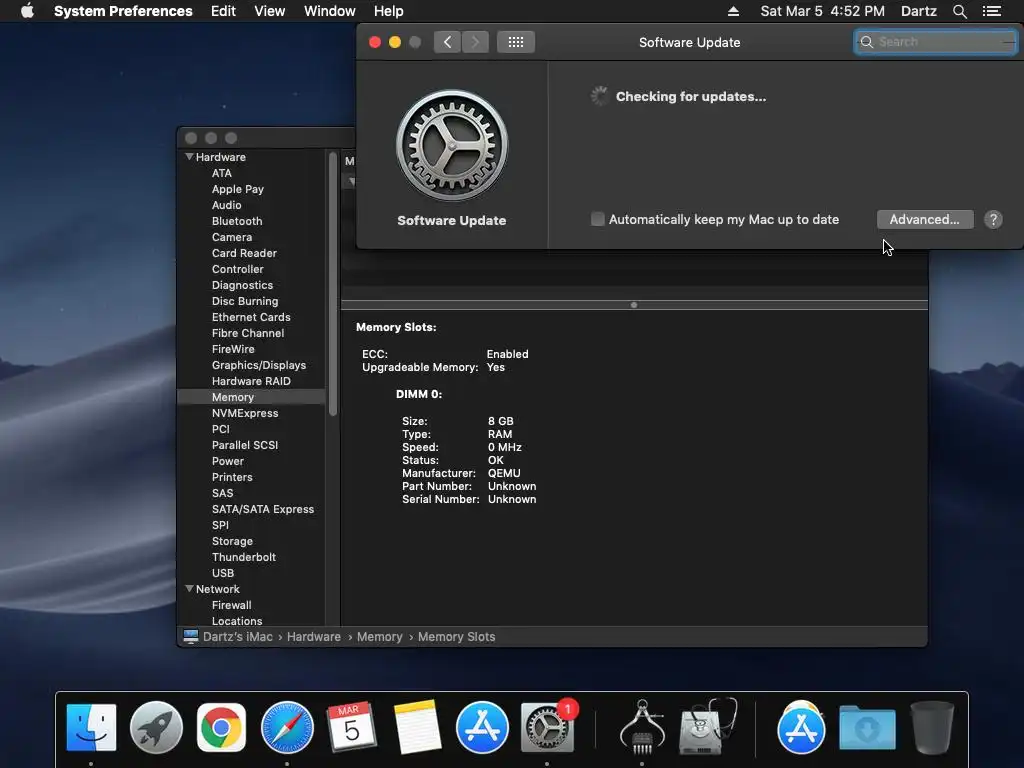Select Apple Pay in the sidebar
Image resolution: width=1024 pixels, height=768 pixels.
point(238,189)
